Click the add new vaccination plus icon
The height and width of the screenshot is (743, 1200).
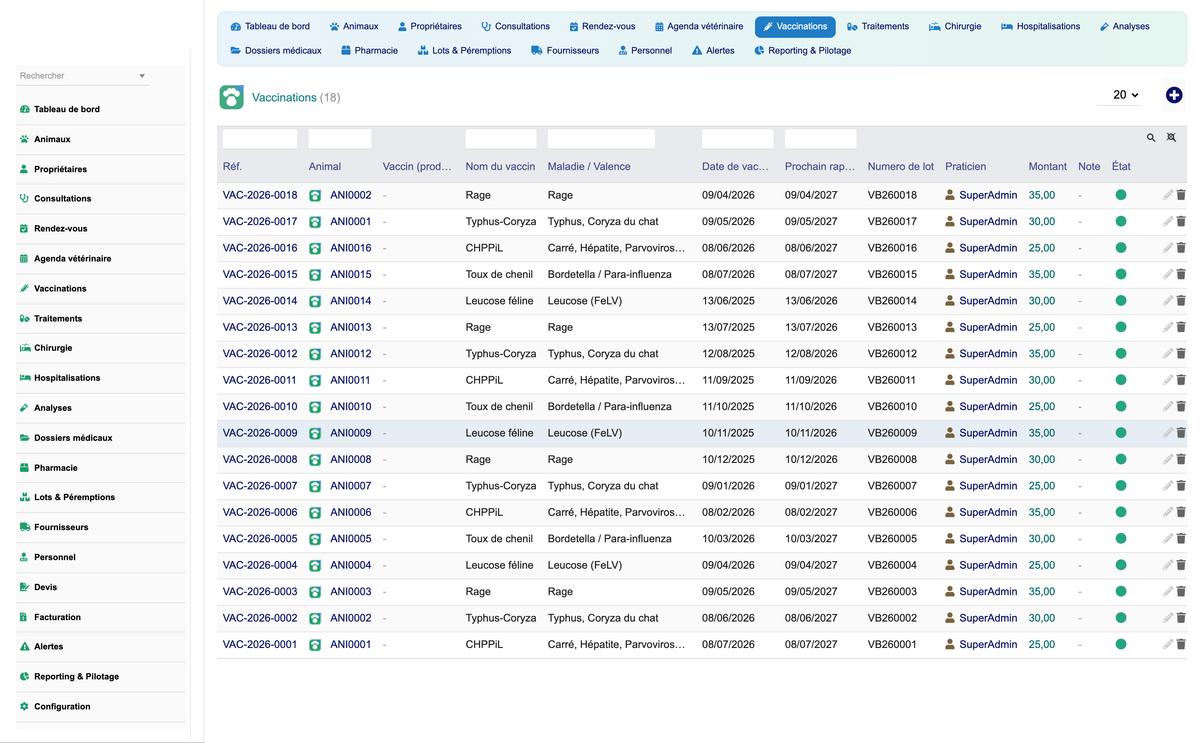click(1174, 95)
